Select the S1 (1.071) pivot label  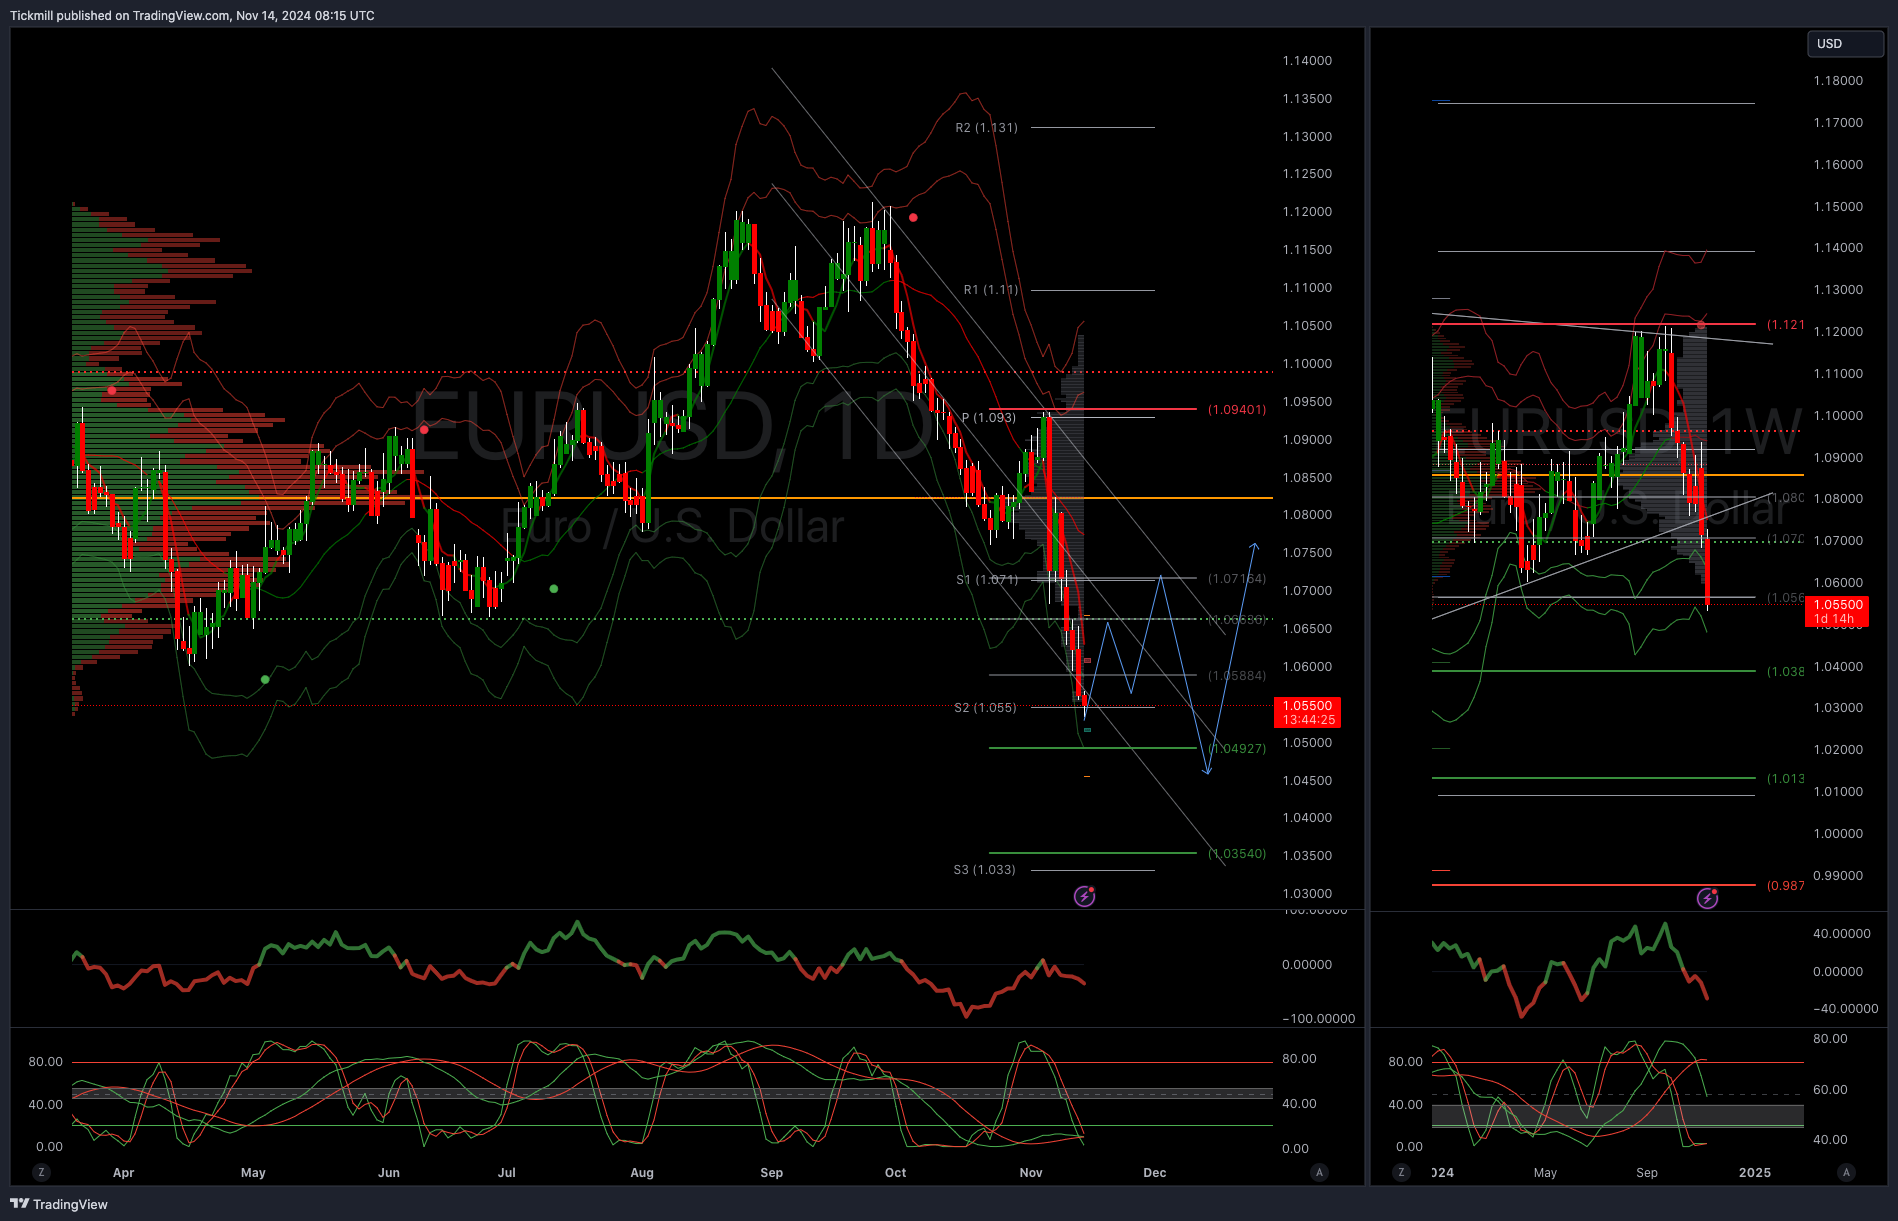[986, 580]
